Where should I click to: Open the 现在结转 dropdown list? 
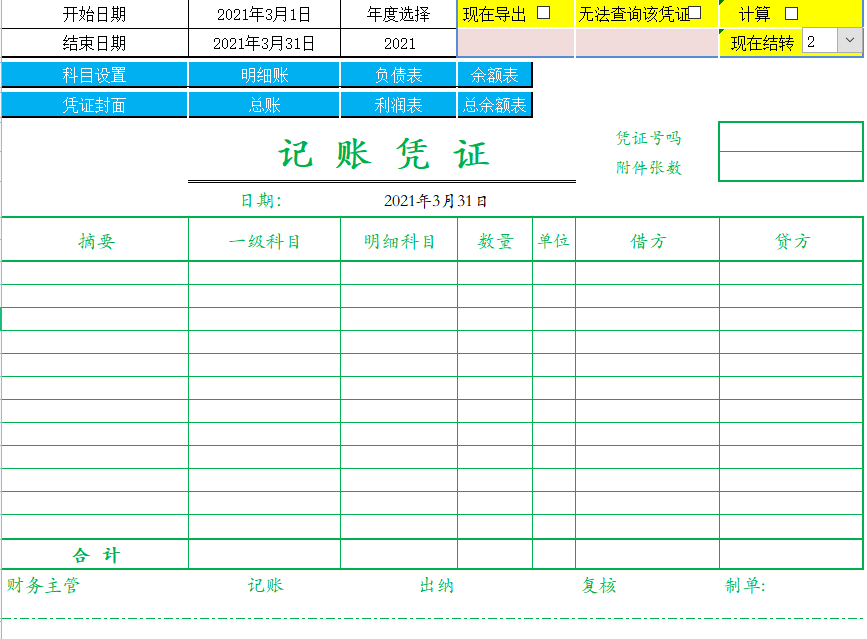[x=852, y=42]
